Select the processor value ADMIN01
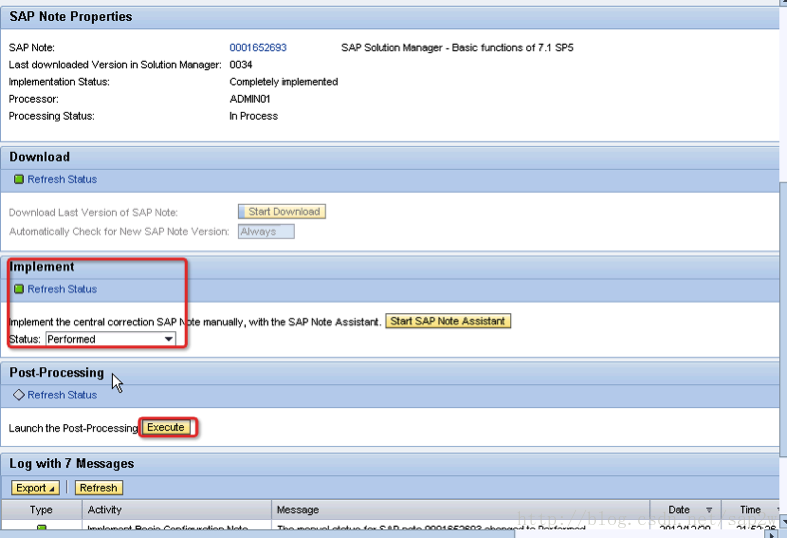Viewport: 788px width, 539px height. (x=250, y=99)
